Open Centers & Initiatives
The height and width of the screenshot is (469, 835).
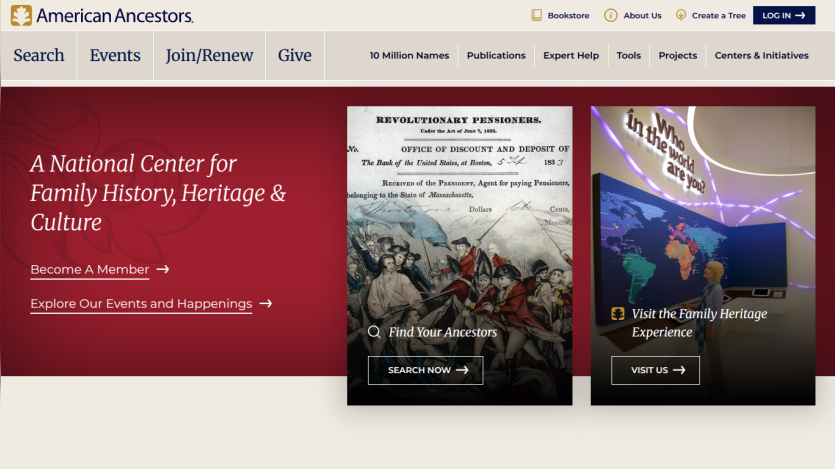762,55
